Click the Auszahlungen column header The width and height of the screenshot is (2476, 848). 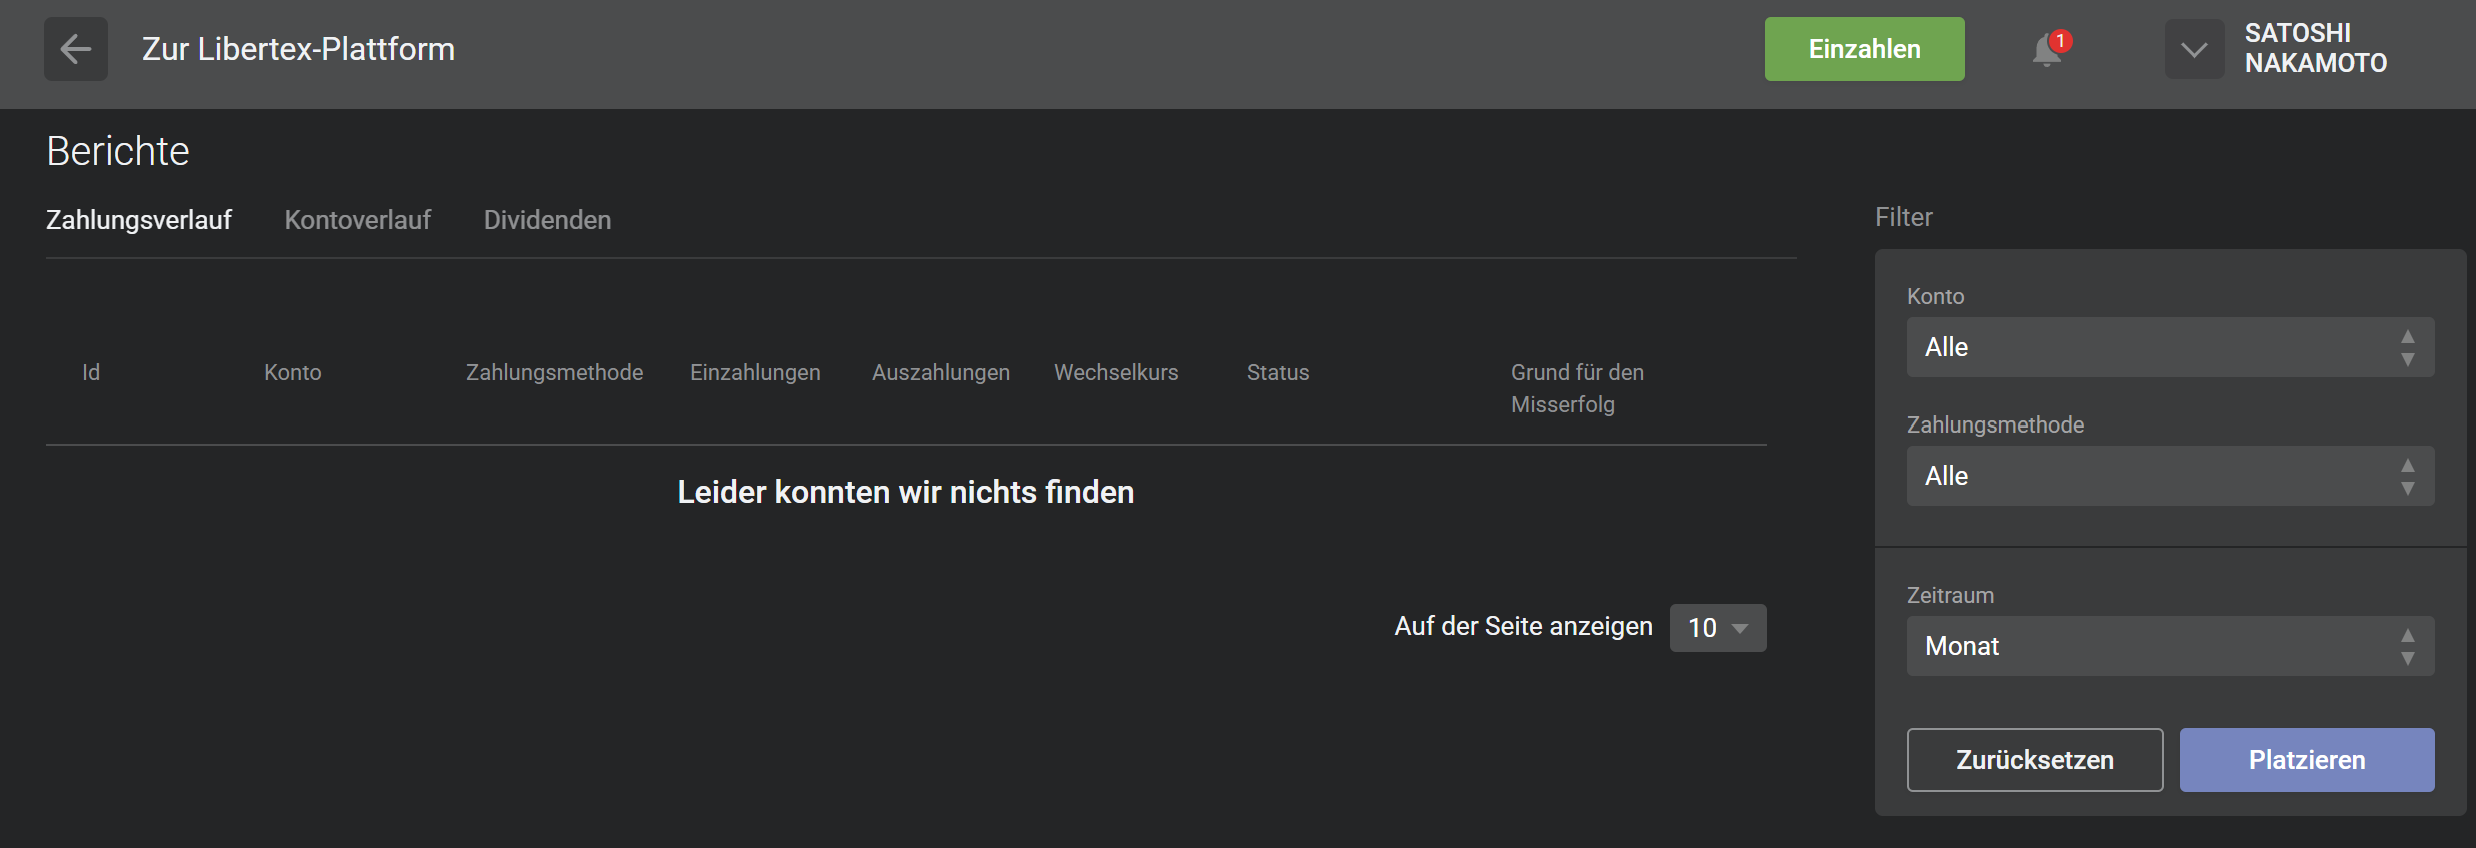click(941, 372)
